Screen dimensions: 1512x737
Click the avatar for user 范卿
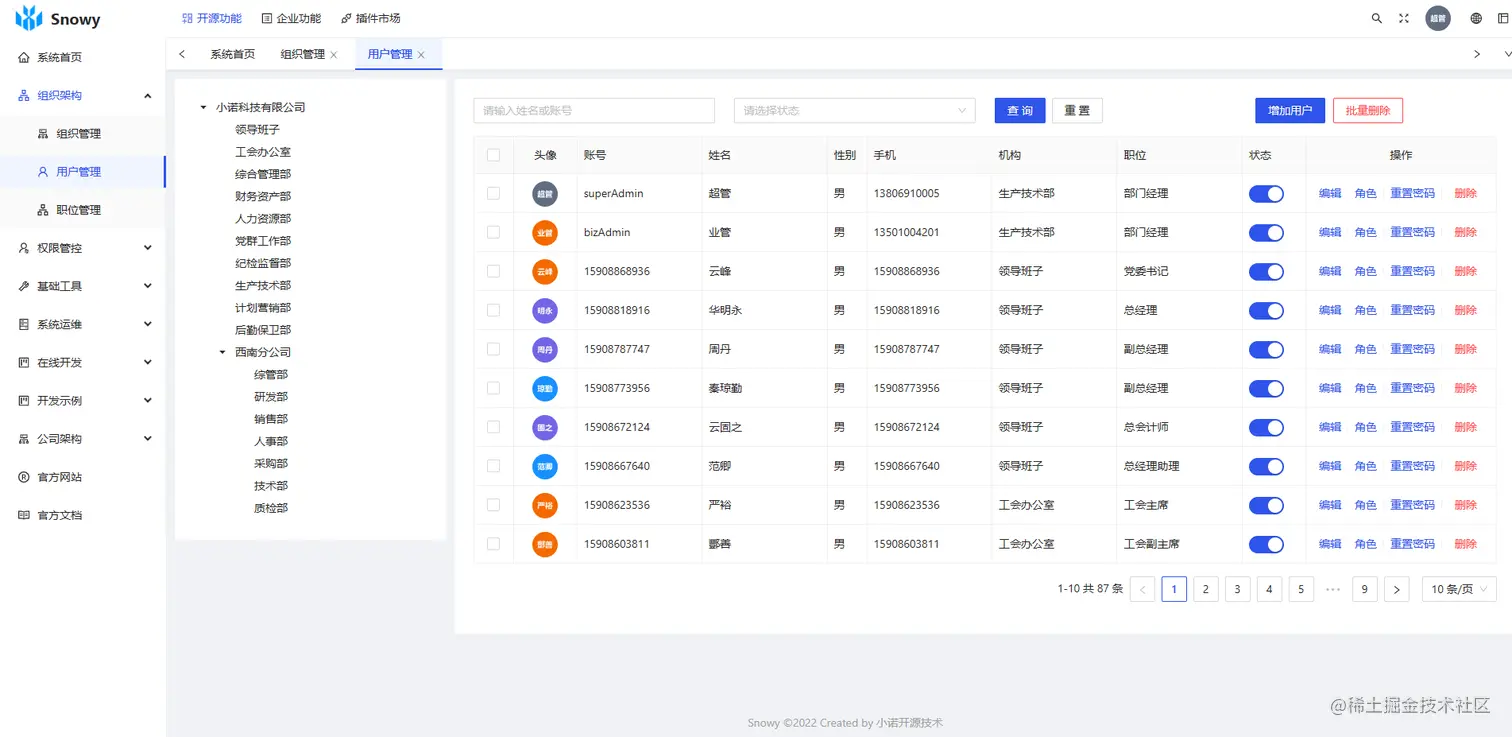(x=545, y=466)
